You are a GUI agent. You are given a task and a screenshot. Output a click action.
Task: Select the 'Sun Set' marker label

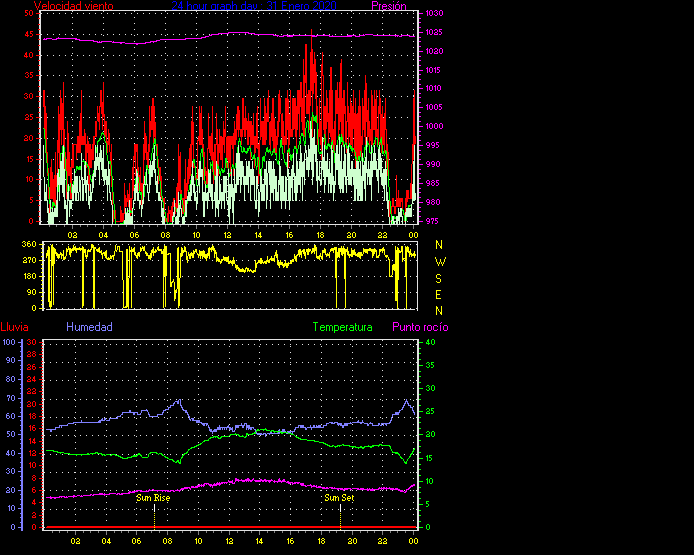pyautogui.click(x=339, y=498)
